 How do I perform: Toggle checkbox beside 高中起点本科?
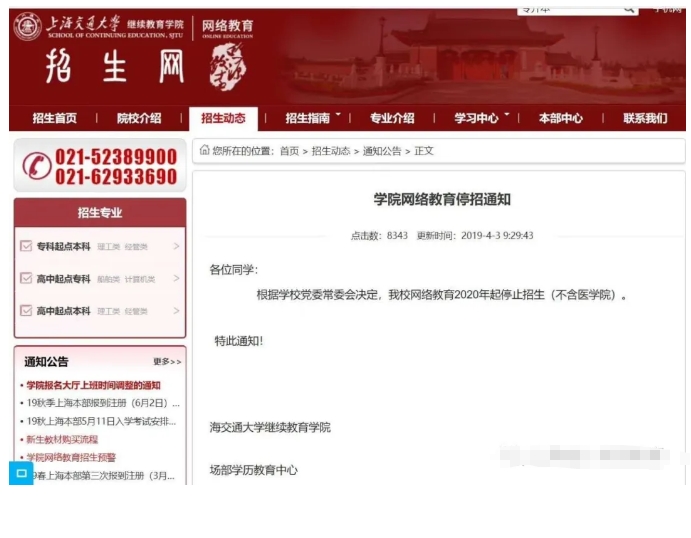26,310
